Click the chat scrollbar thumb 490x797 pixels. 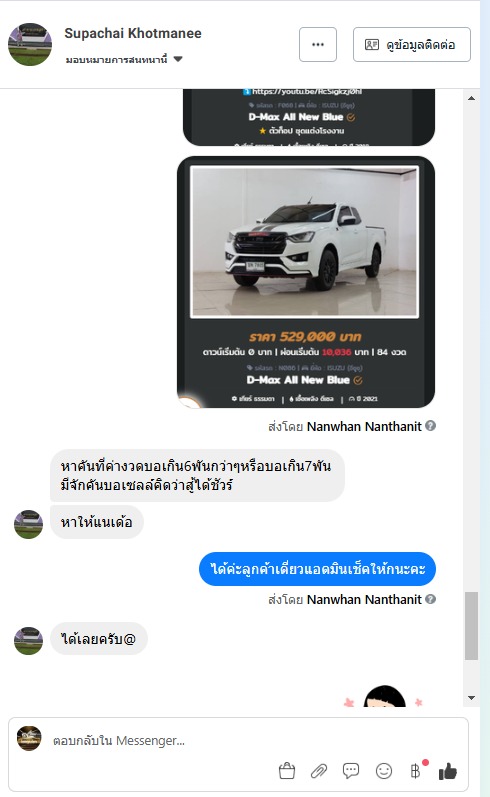pos(471,625)
